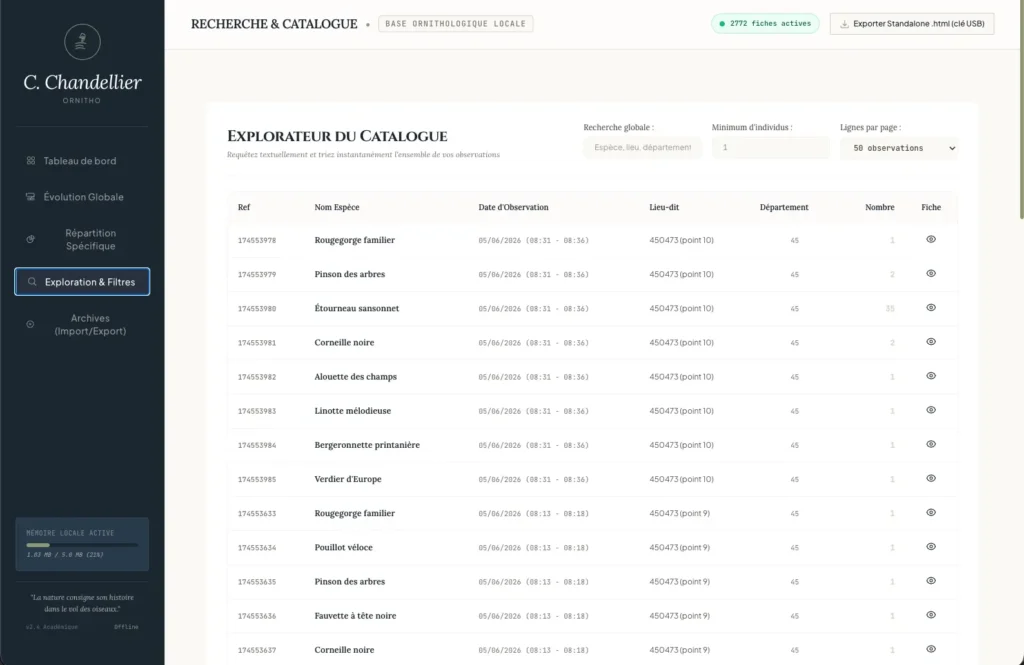
Task: Click the mémoire locale active progress bar
Action: [x=82, y=545]
